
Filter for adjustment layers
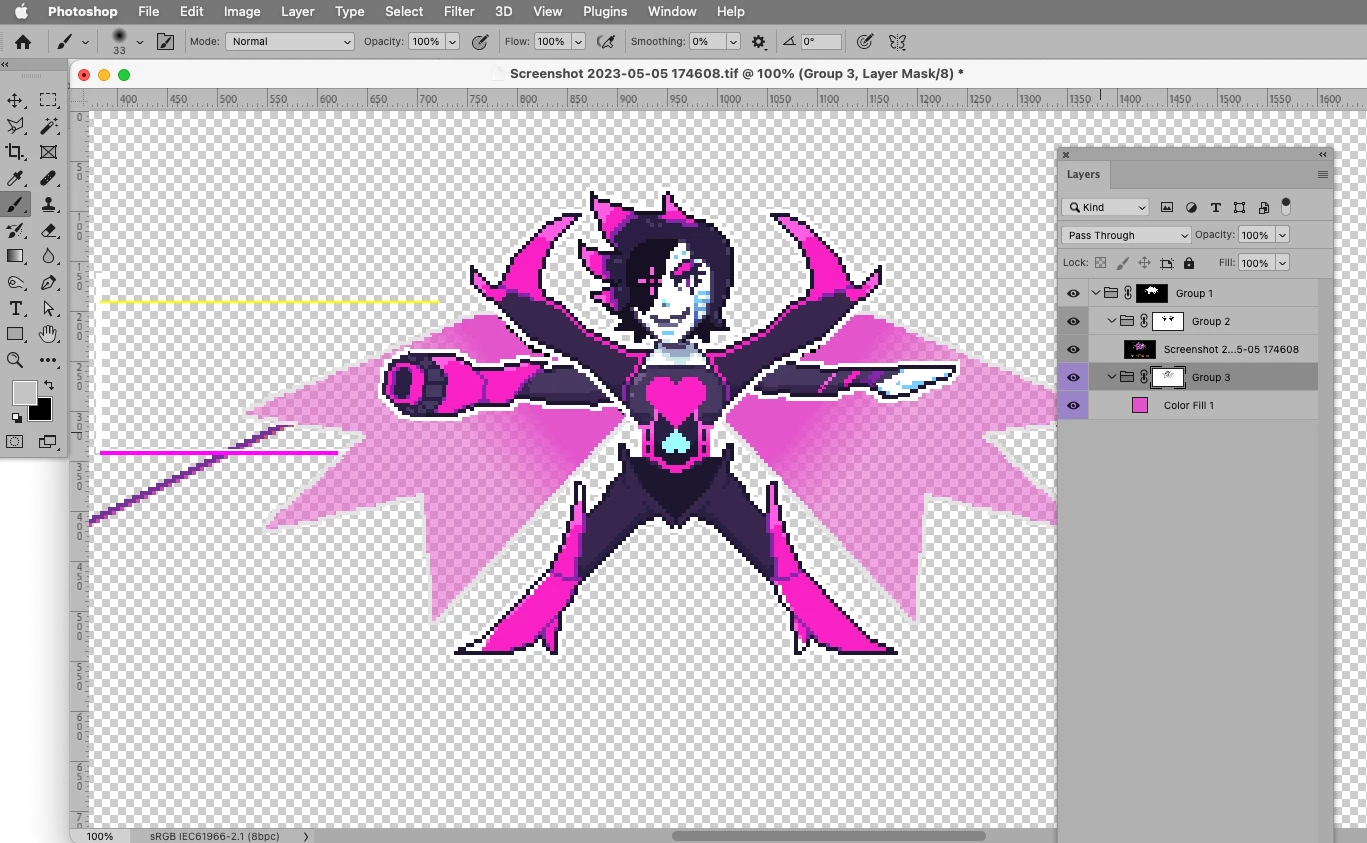1191,207
